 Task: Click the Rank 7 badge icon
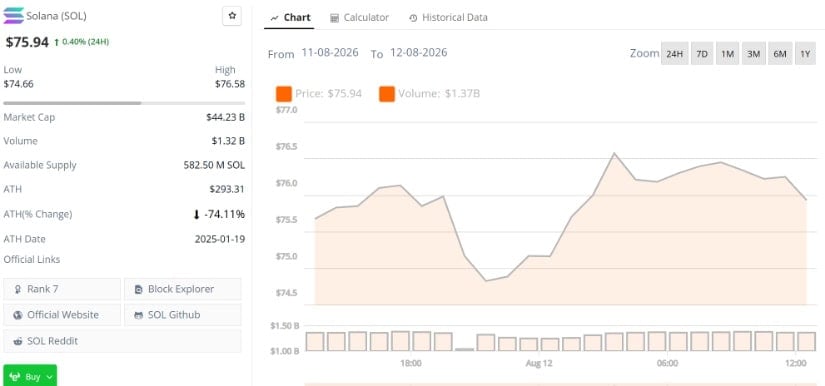pyautogui.click(x=18, y=289)
